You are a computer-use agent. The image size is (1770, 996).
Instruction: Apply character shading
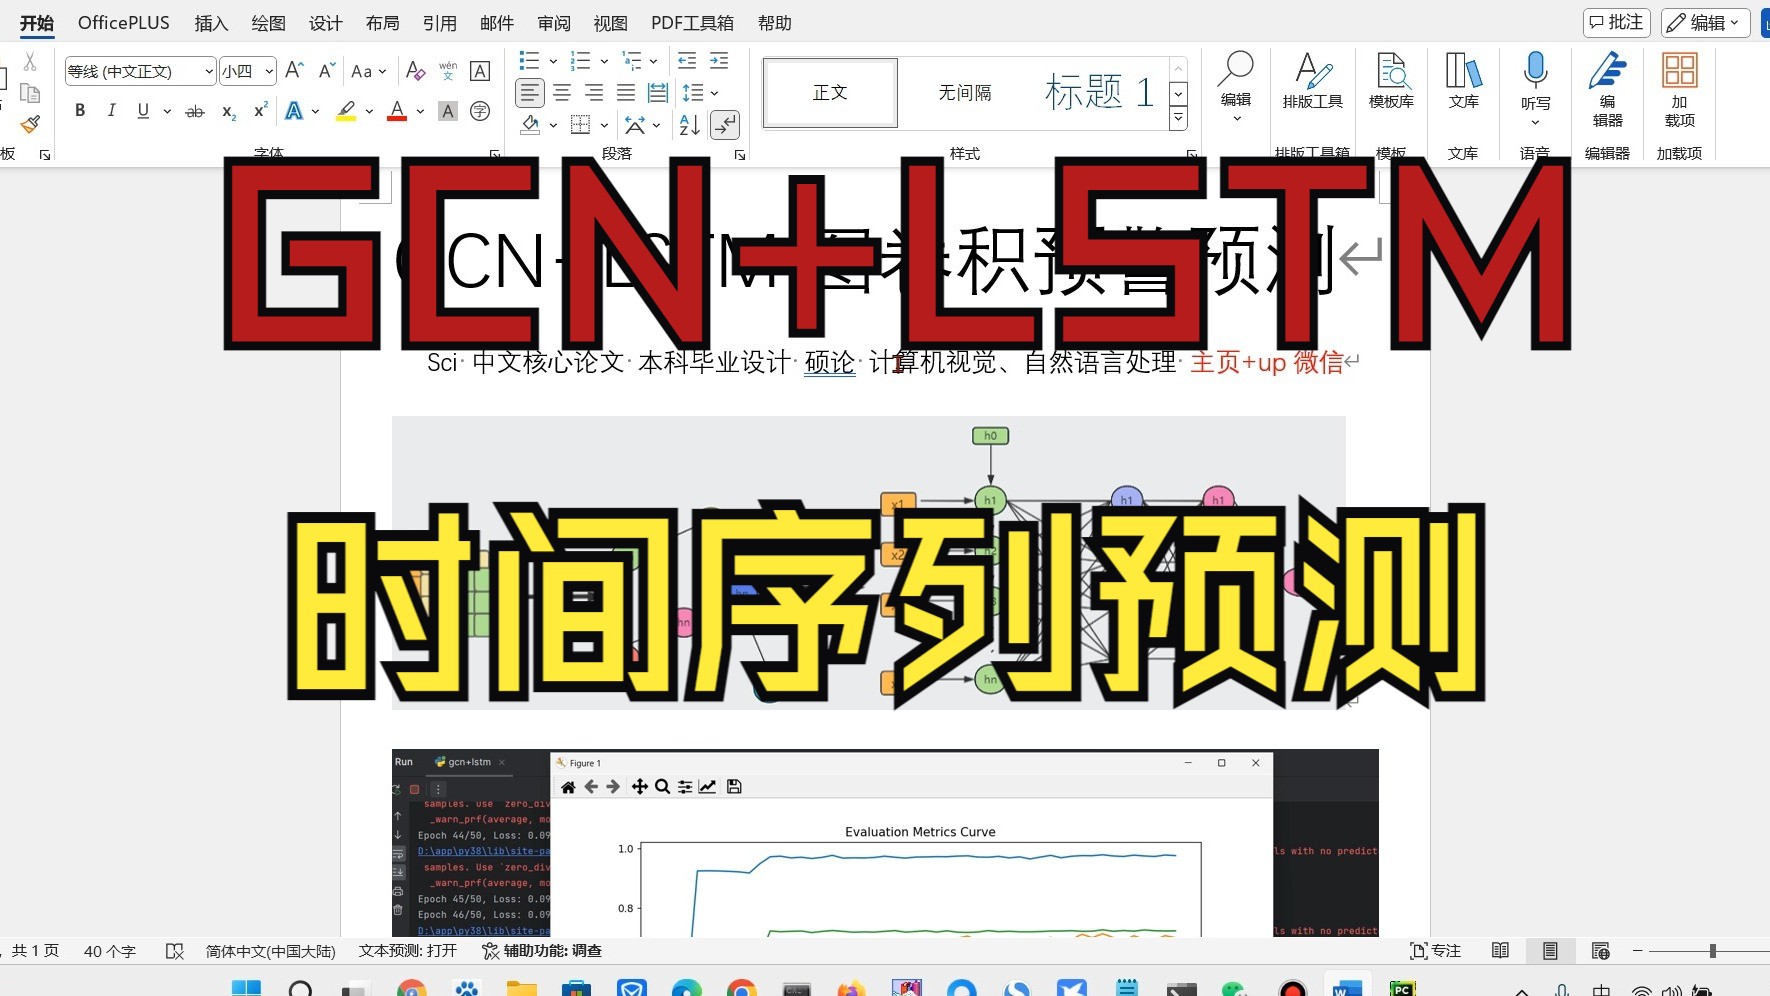pos(448,111)
